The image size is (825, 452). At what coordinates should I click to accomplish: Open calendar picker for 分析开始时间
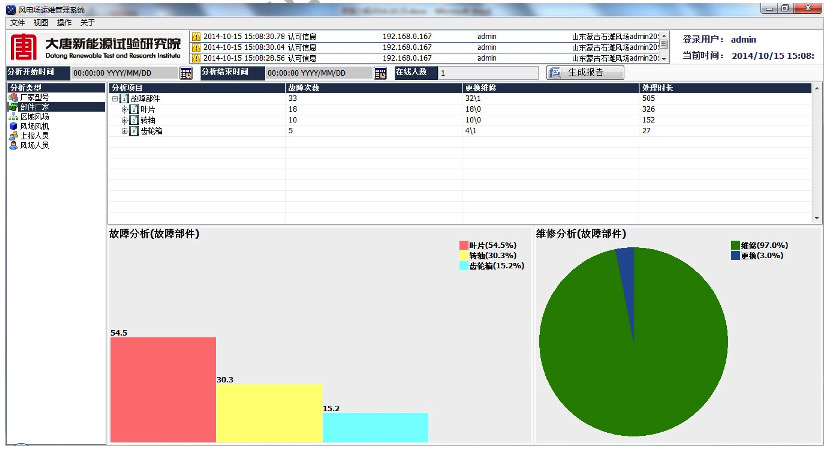[186, 73]
